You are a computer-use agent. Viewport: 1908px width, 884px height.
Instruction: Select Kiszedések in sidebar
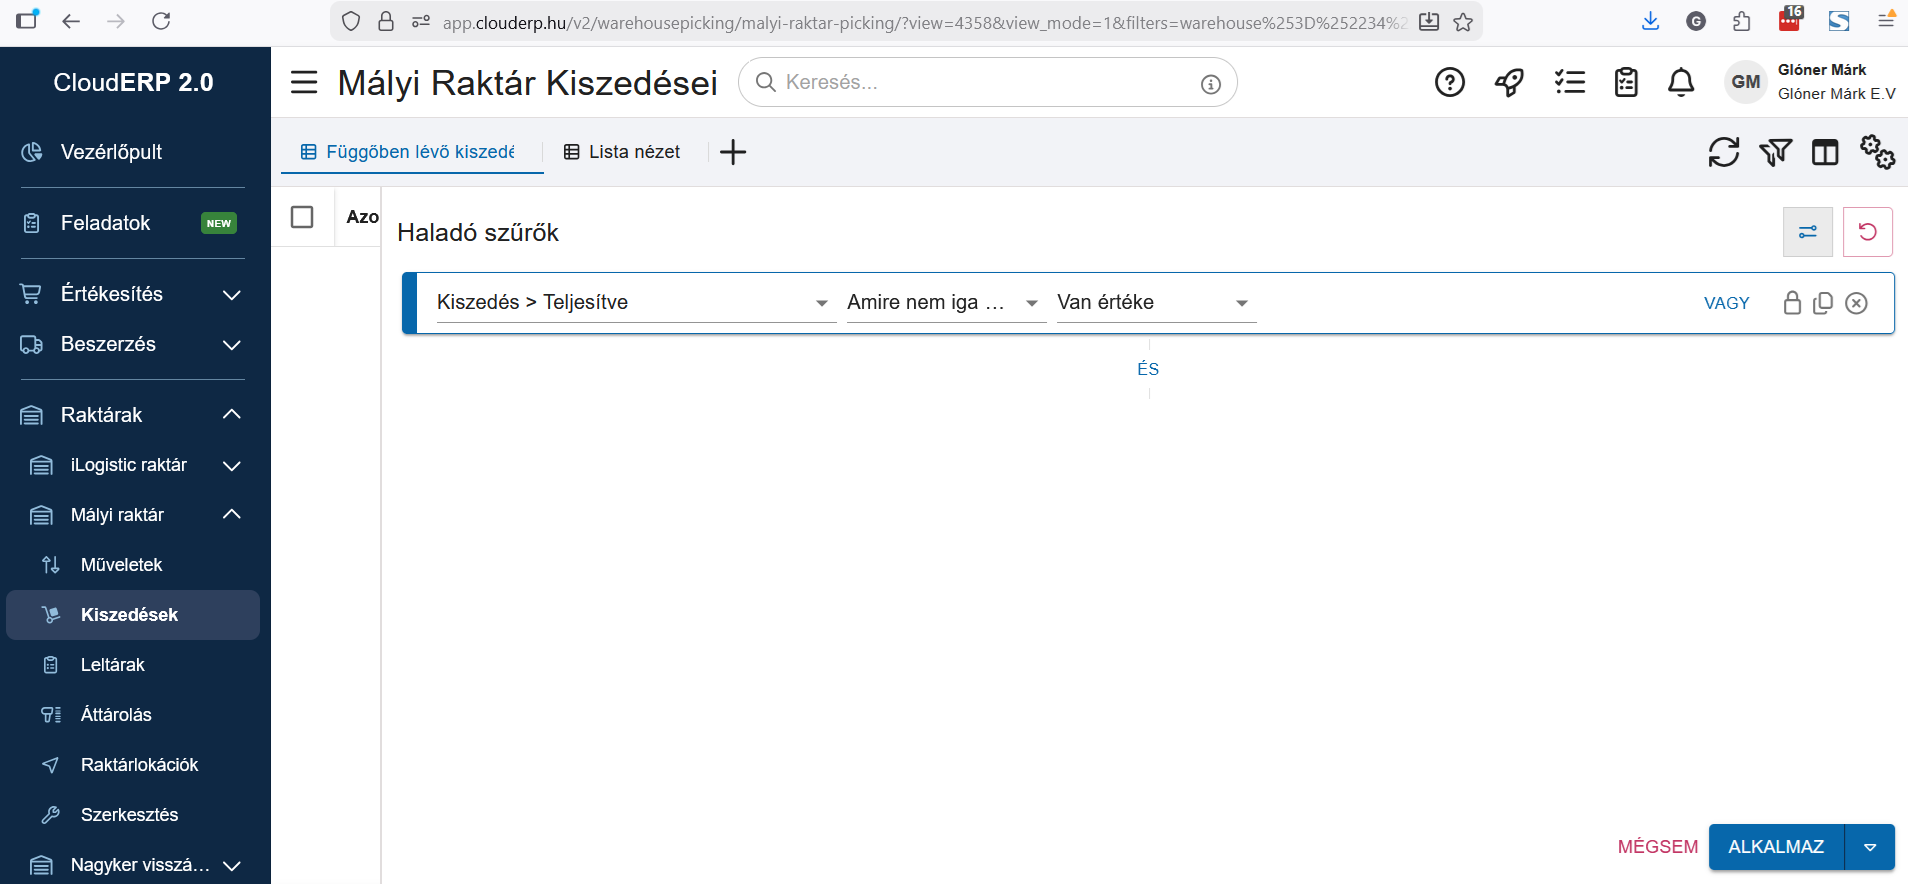coord(132,615)
